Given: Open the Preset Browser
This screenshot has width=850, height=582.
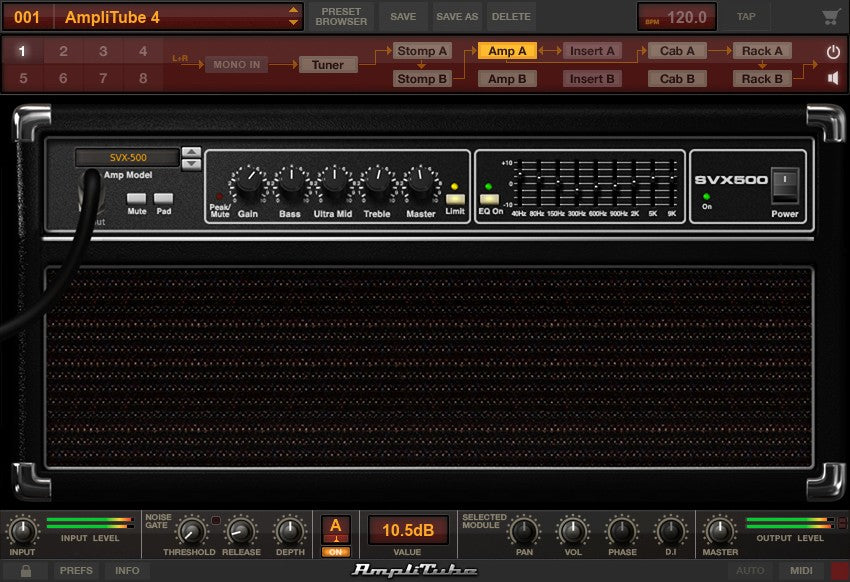Looking at the screenshot, I should pyautogui.click(x=340, y=16).
